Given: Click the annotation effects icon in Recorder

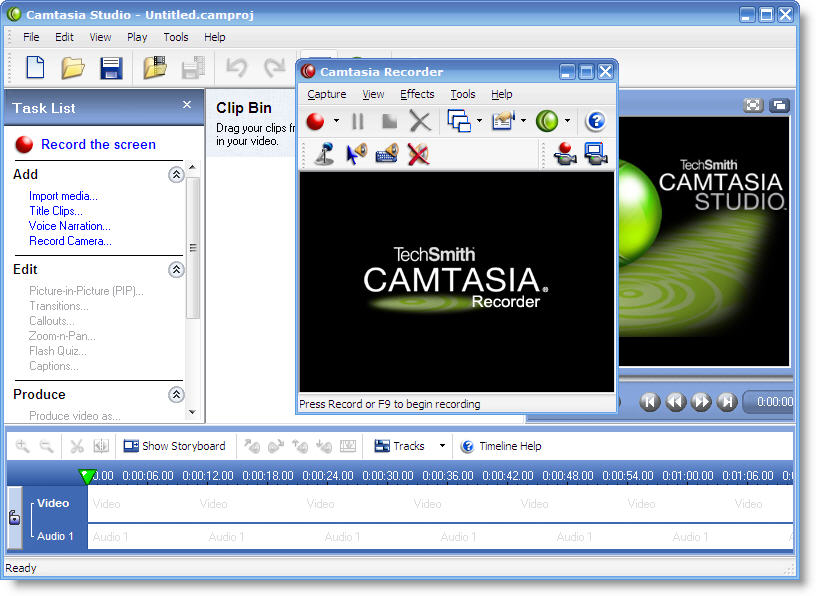Looking at the screenshot, I should 503,121.
